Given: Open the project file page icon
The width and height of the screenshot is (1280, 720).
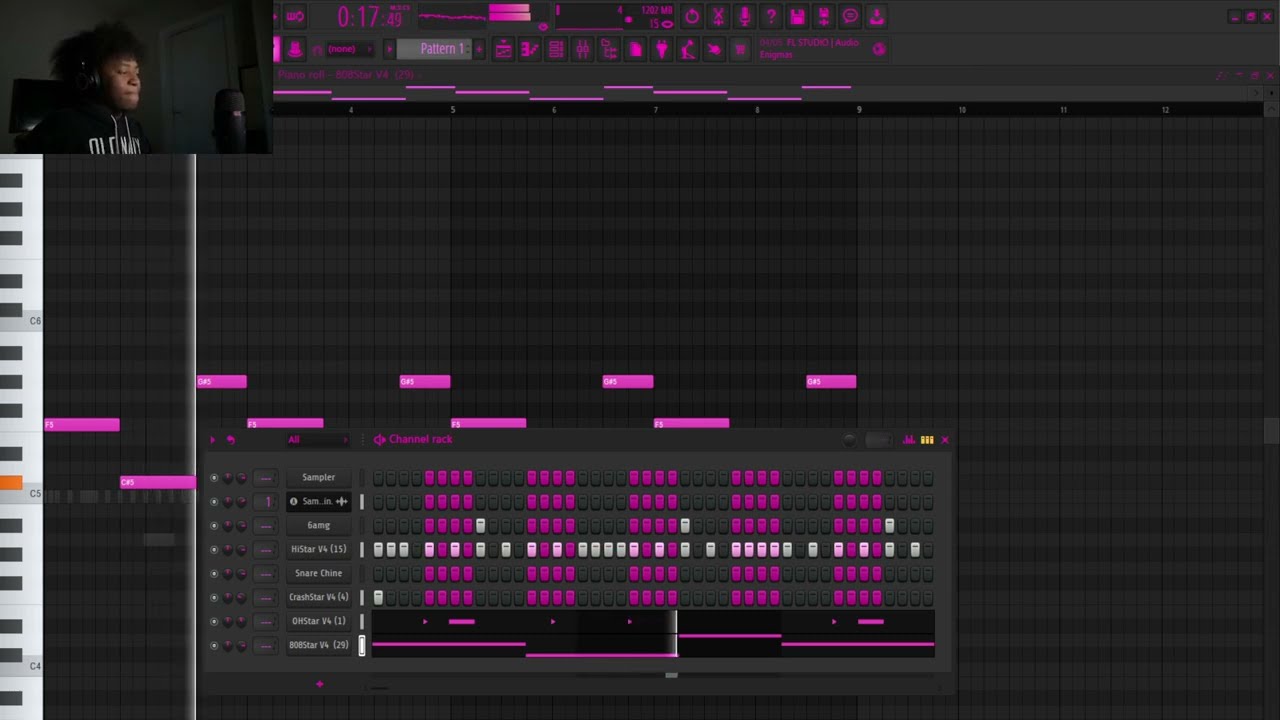Looking at the screenshot, I should (635, 49).
